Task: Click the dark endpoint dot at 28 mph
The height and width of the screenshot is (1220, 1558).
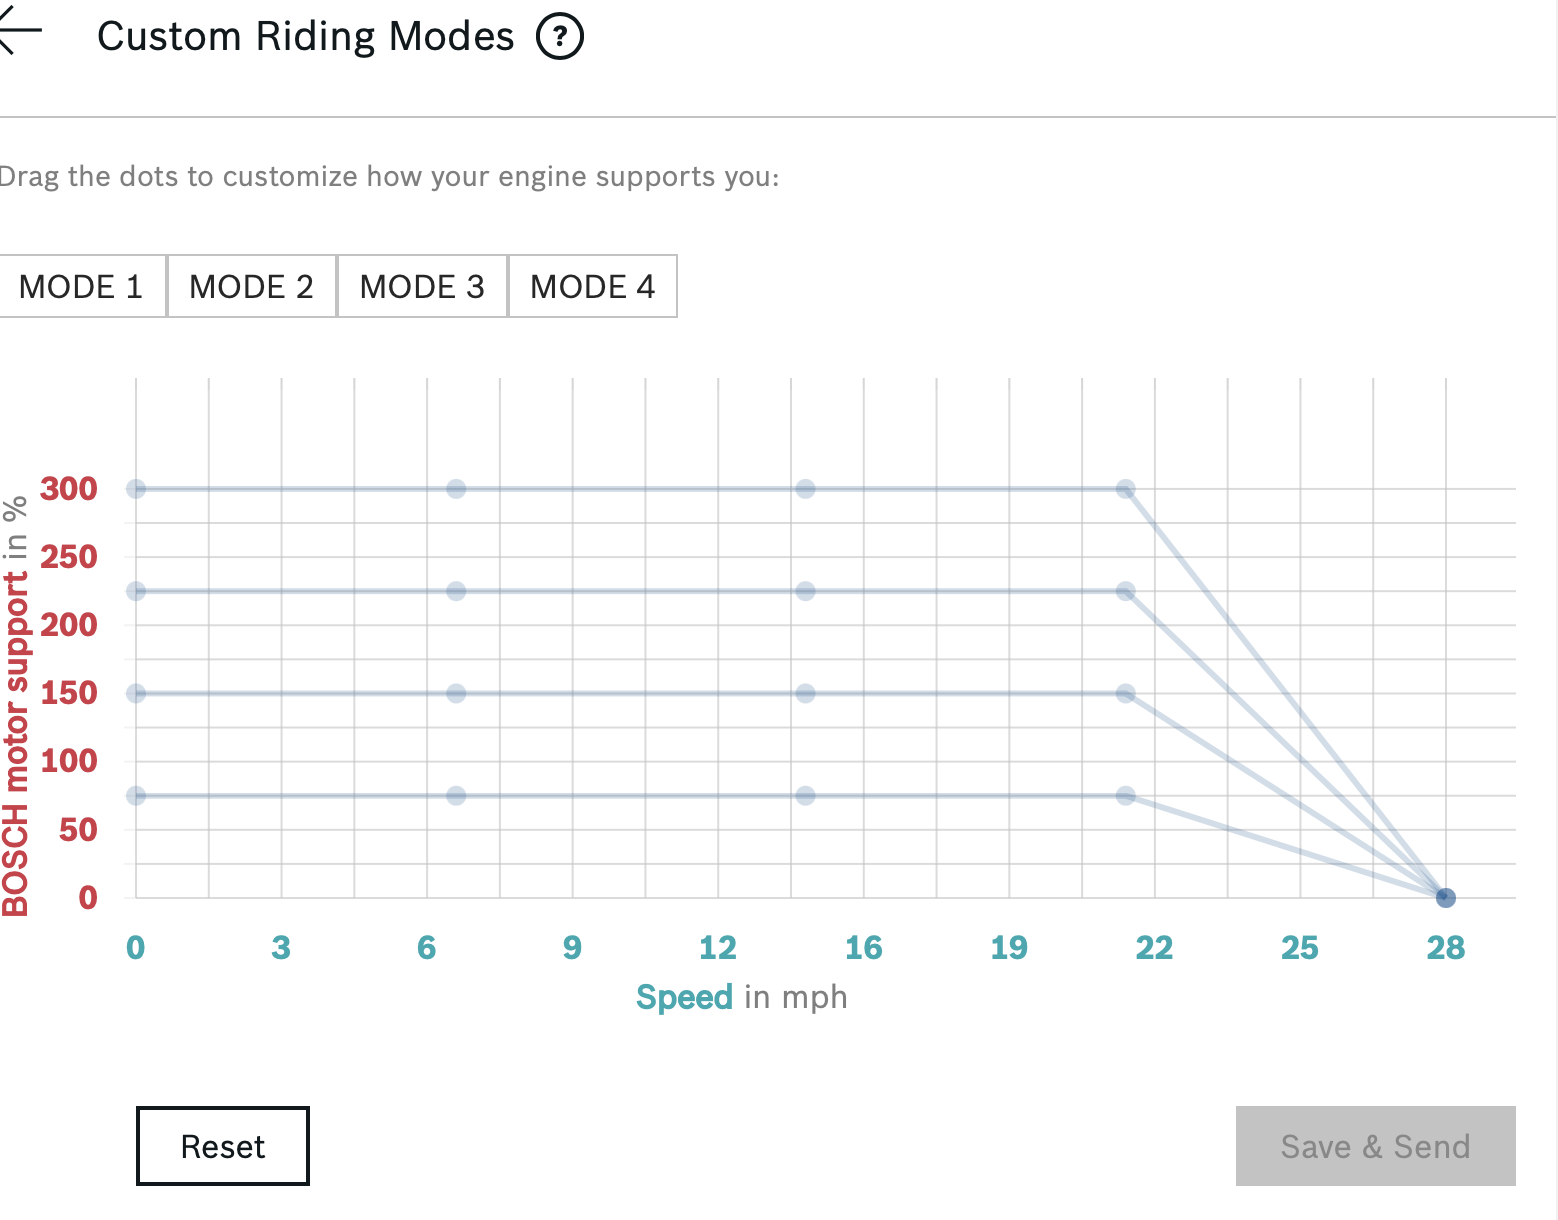Action: (x=1445, y=898)
